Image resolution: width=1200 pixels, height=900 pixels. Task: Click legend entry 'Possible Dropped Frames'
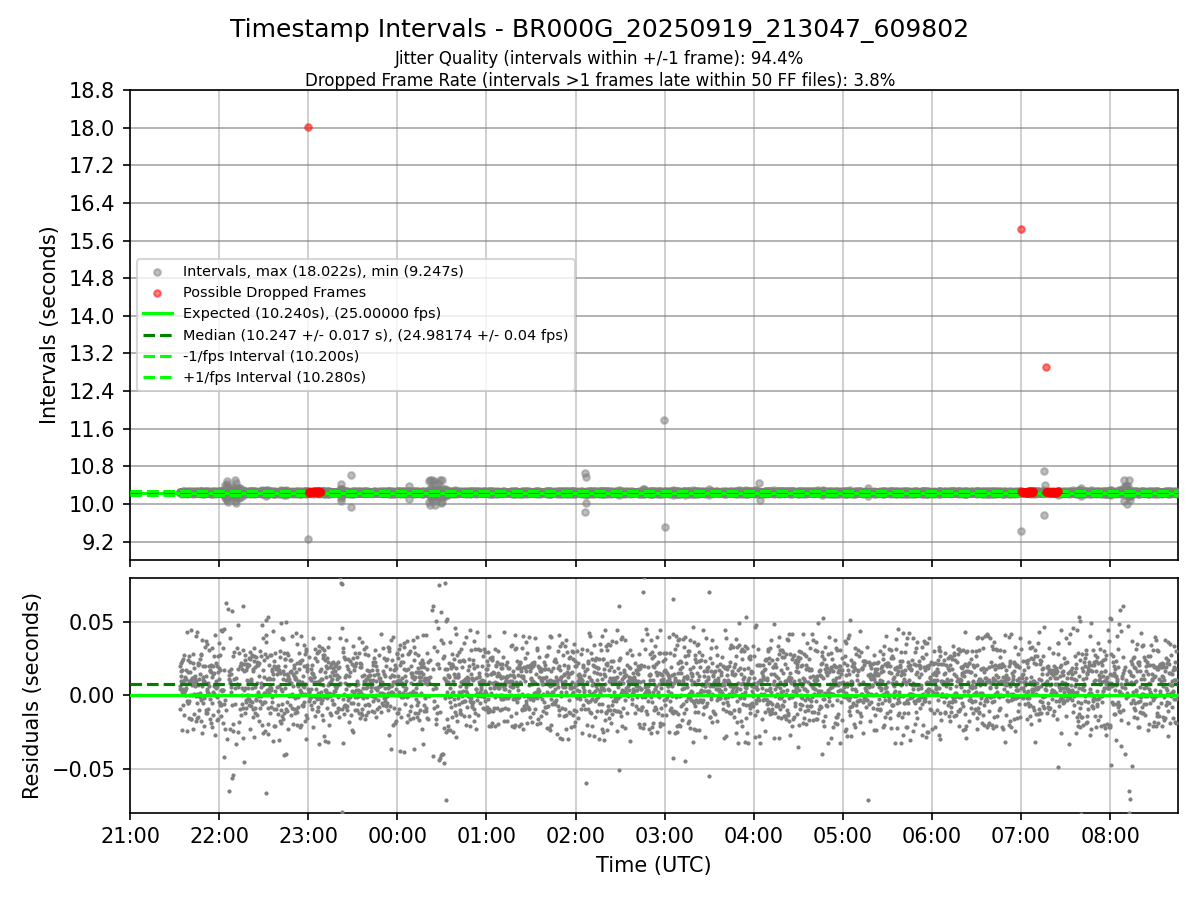tap(274, 292)
